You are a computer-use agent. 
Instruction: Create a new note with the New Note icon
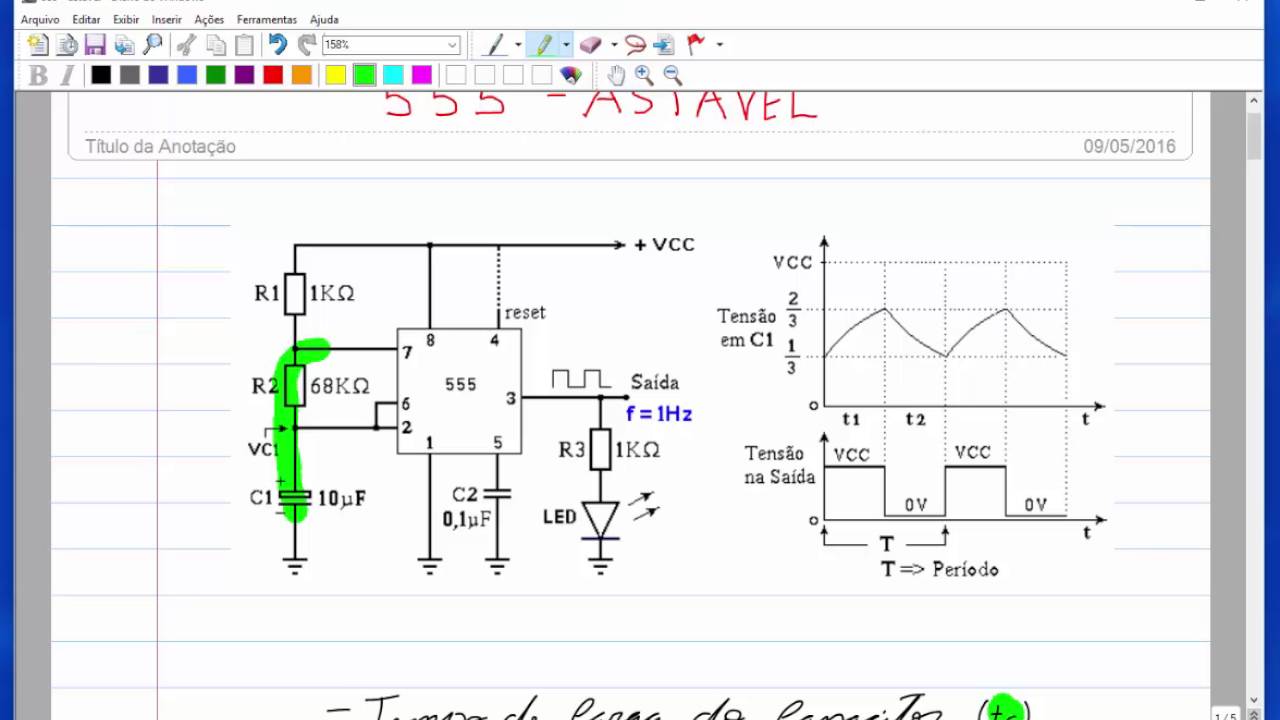37,44
